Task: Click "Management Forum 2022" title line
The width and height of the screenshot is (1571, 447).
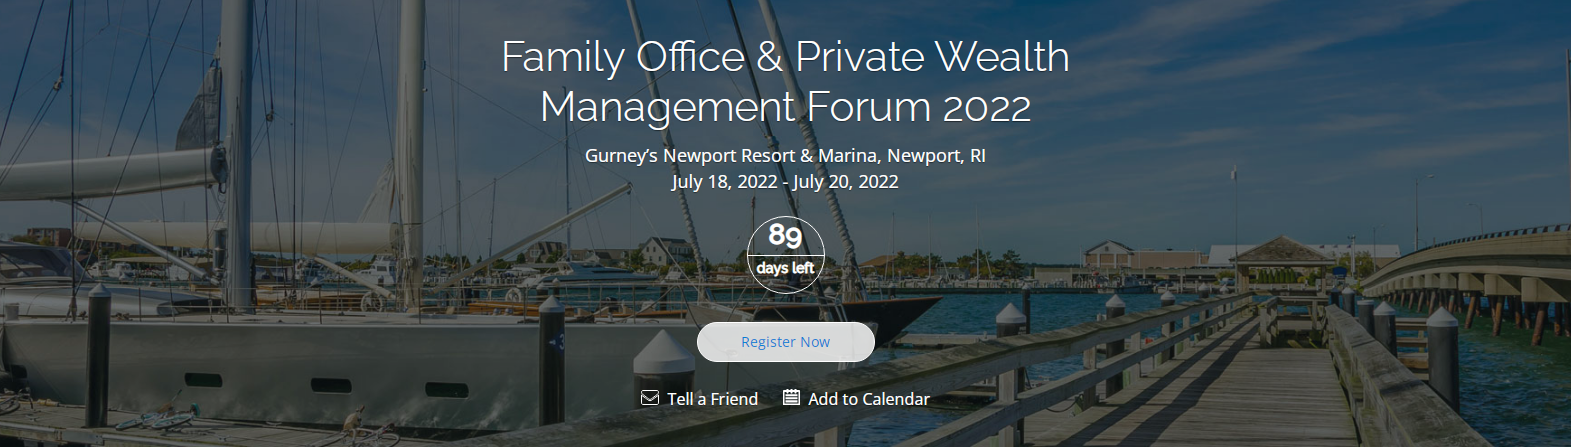Action: [x=785, y=107]
